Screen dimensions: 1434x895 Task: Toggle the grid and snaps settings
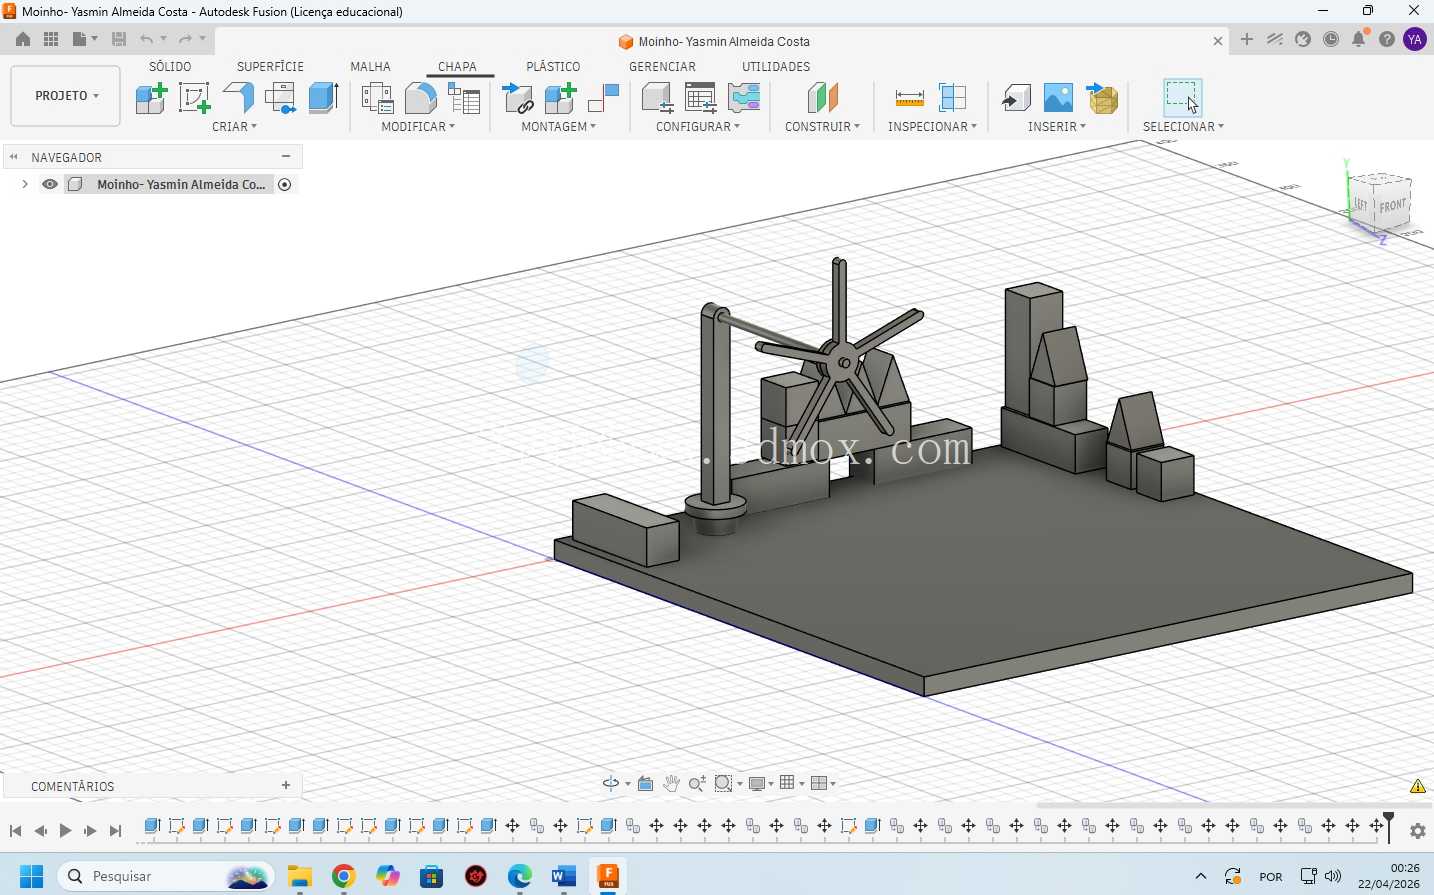tap(792, 783)
